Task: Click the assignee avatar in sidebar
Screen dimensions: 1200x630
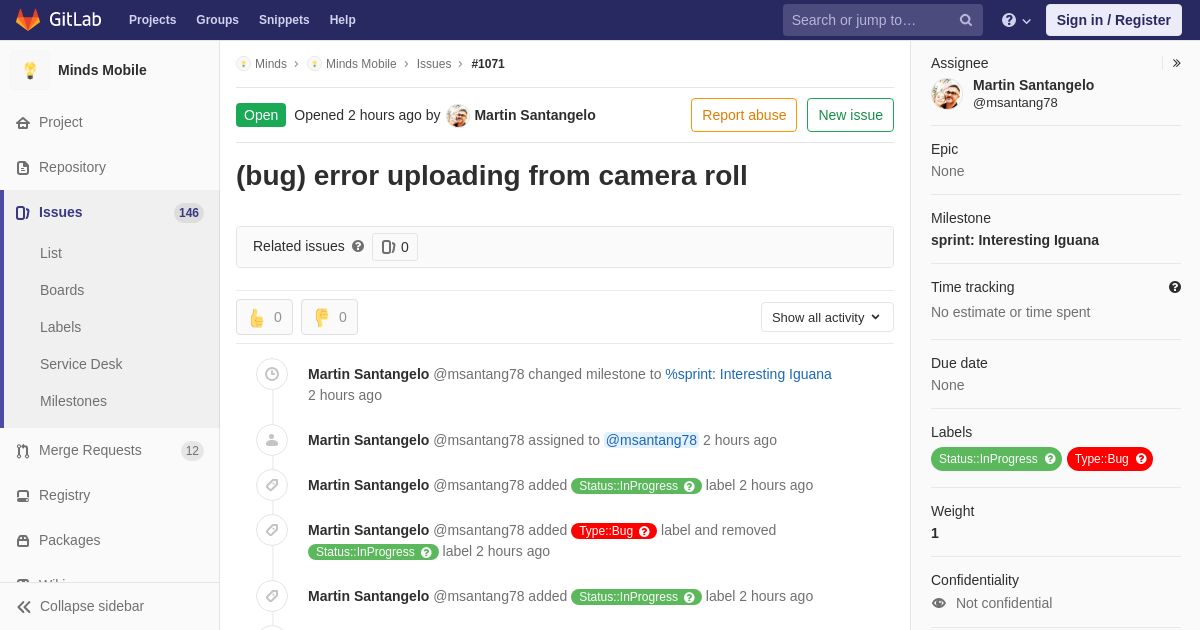Action: 946,94
